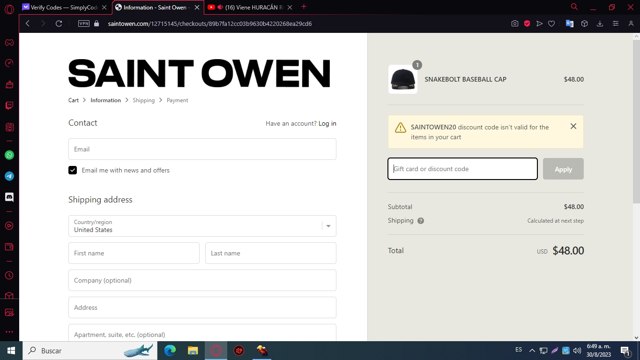This screenshot has height=360, width=640.
Task: Open a new tab with plus
Action: [x=303, y=7]
